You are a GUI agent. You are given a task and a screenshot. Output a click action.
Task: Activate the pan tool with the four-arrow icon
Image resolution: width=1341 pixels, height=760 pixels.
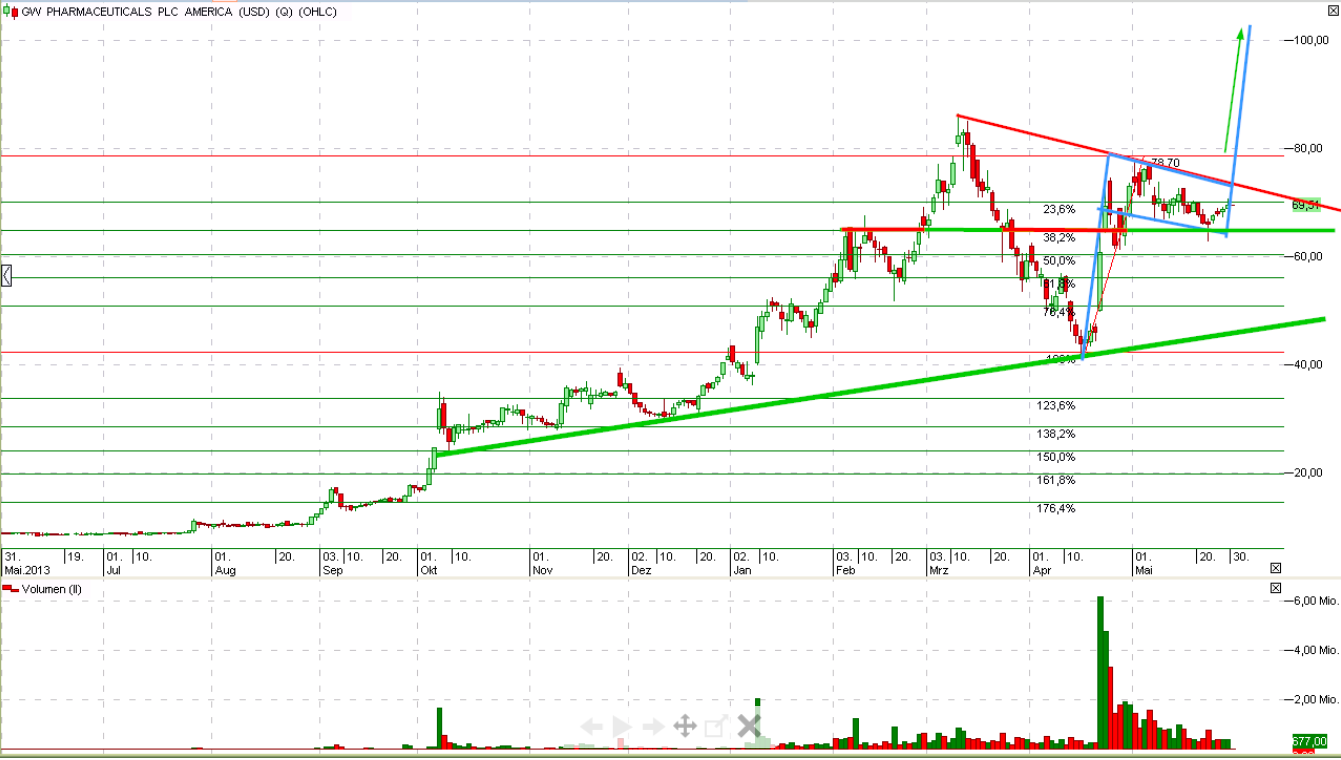(x=685, y=727)
